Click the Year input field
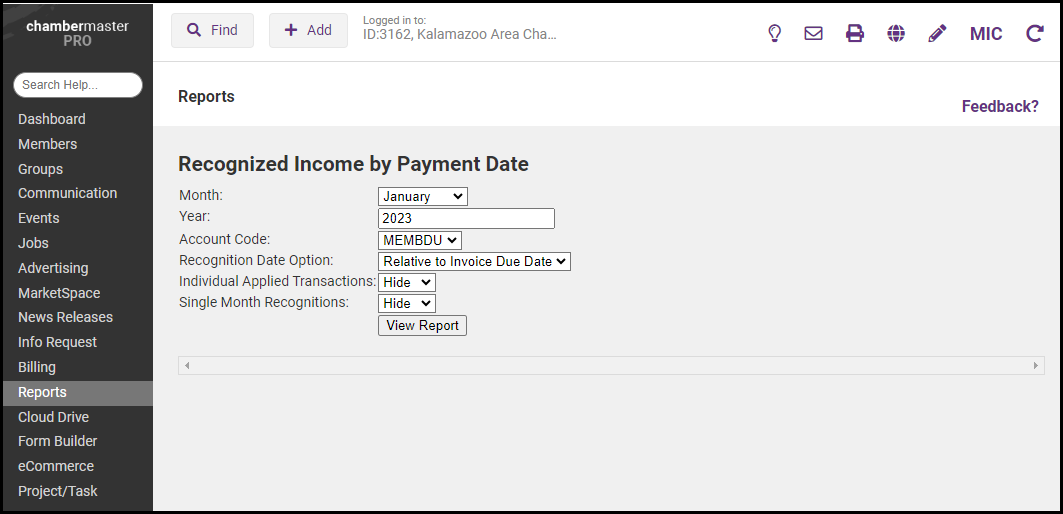 [466, 218]
